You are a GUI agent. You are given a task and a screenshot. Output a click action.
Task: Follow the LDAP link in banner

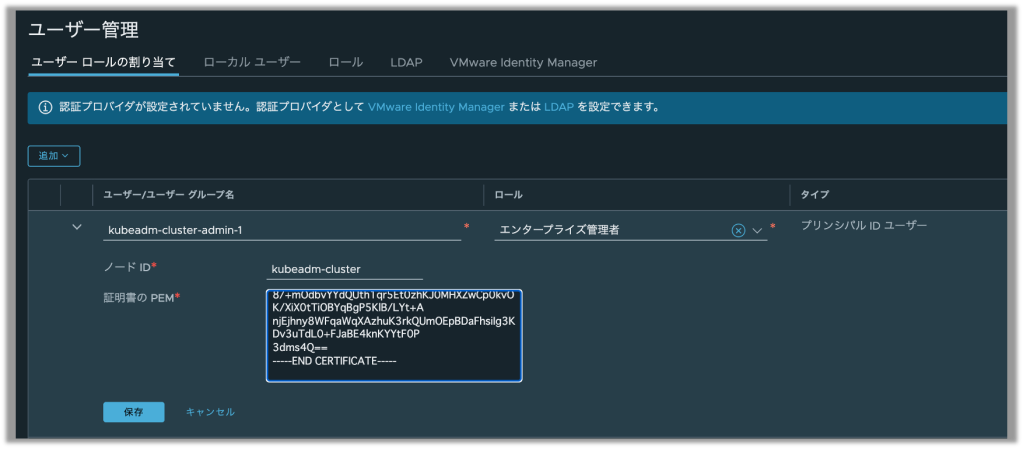tap(558, 107)
